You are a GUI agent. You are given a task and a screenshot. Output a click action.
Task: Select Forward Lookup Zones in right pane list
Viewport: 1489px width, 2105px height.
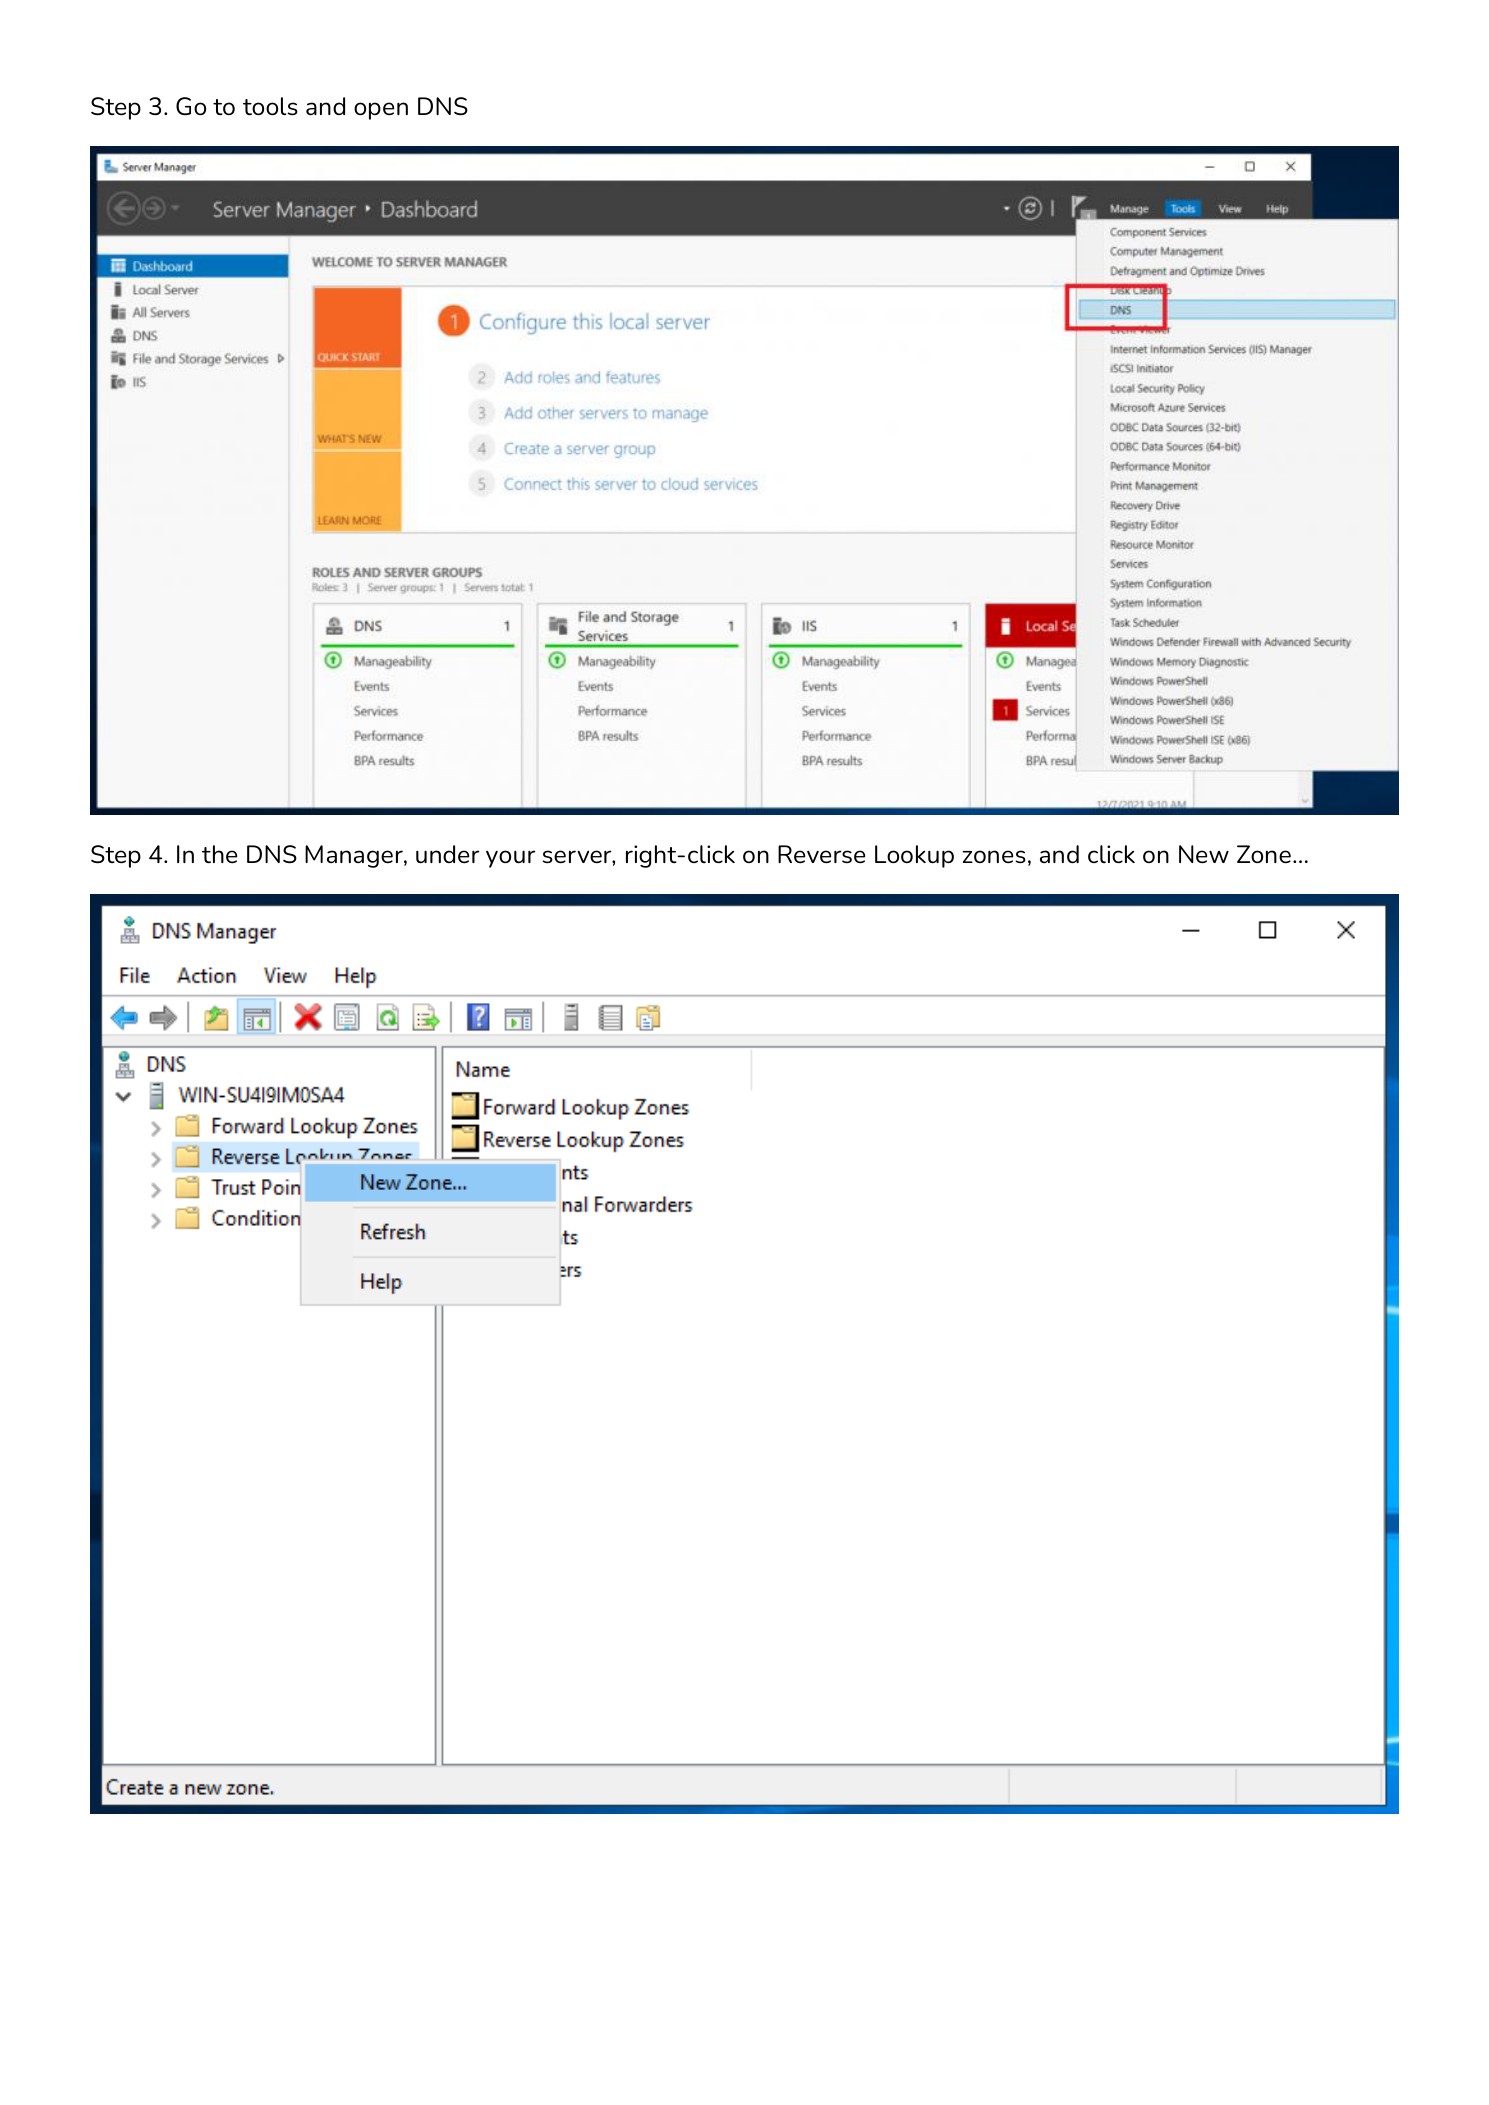571,1107
